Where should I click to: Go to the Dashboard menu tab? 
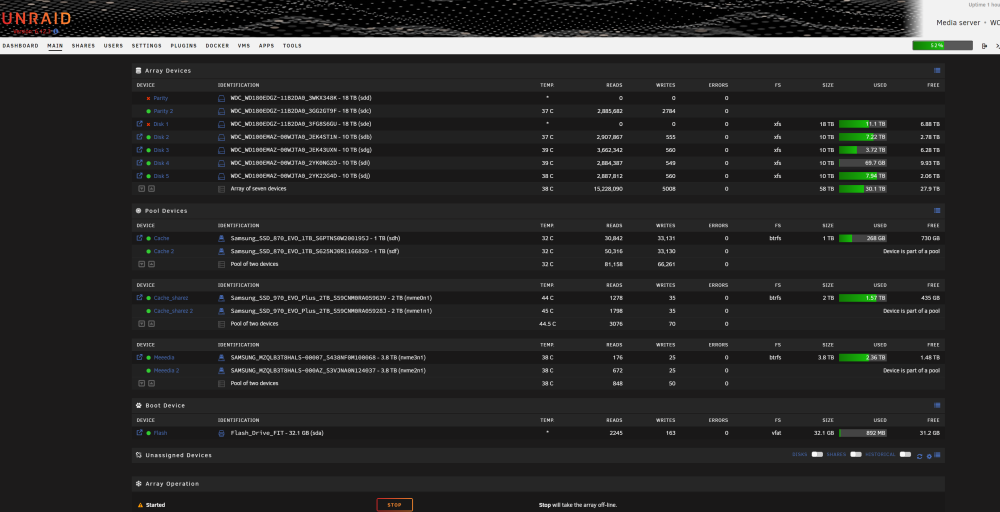(x=20, y=46)
